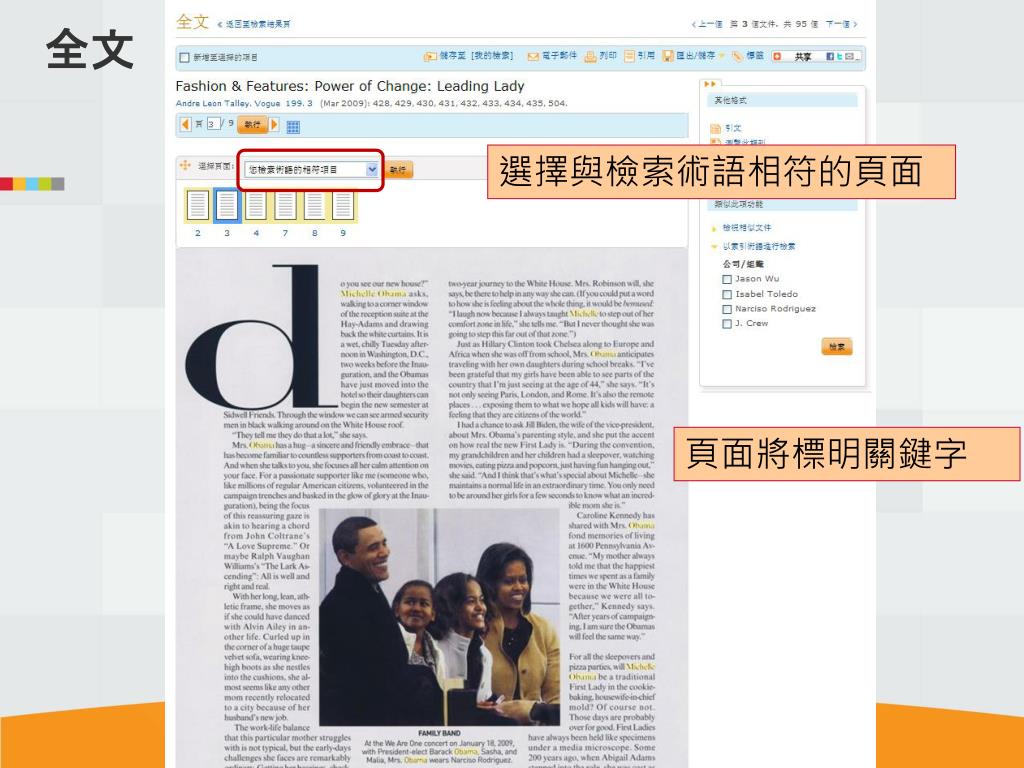Select page thumbnail 3

[227, 205]
